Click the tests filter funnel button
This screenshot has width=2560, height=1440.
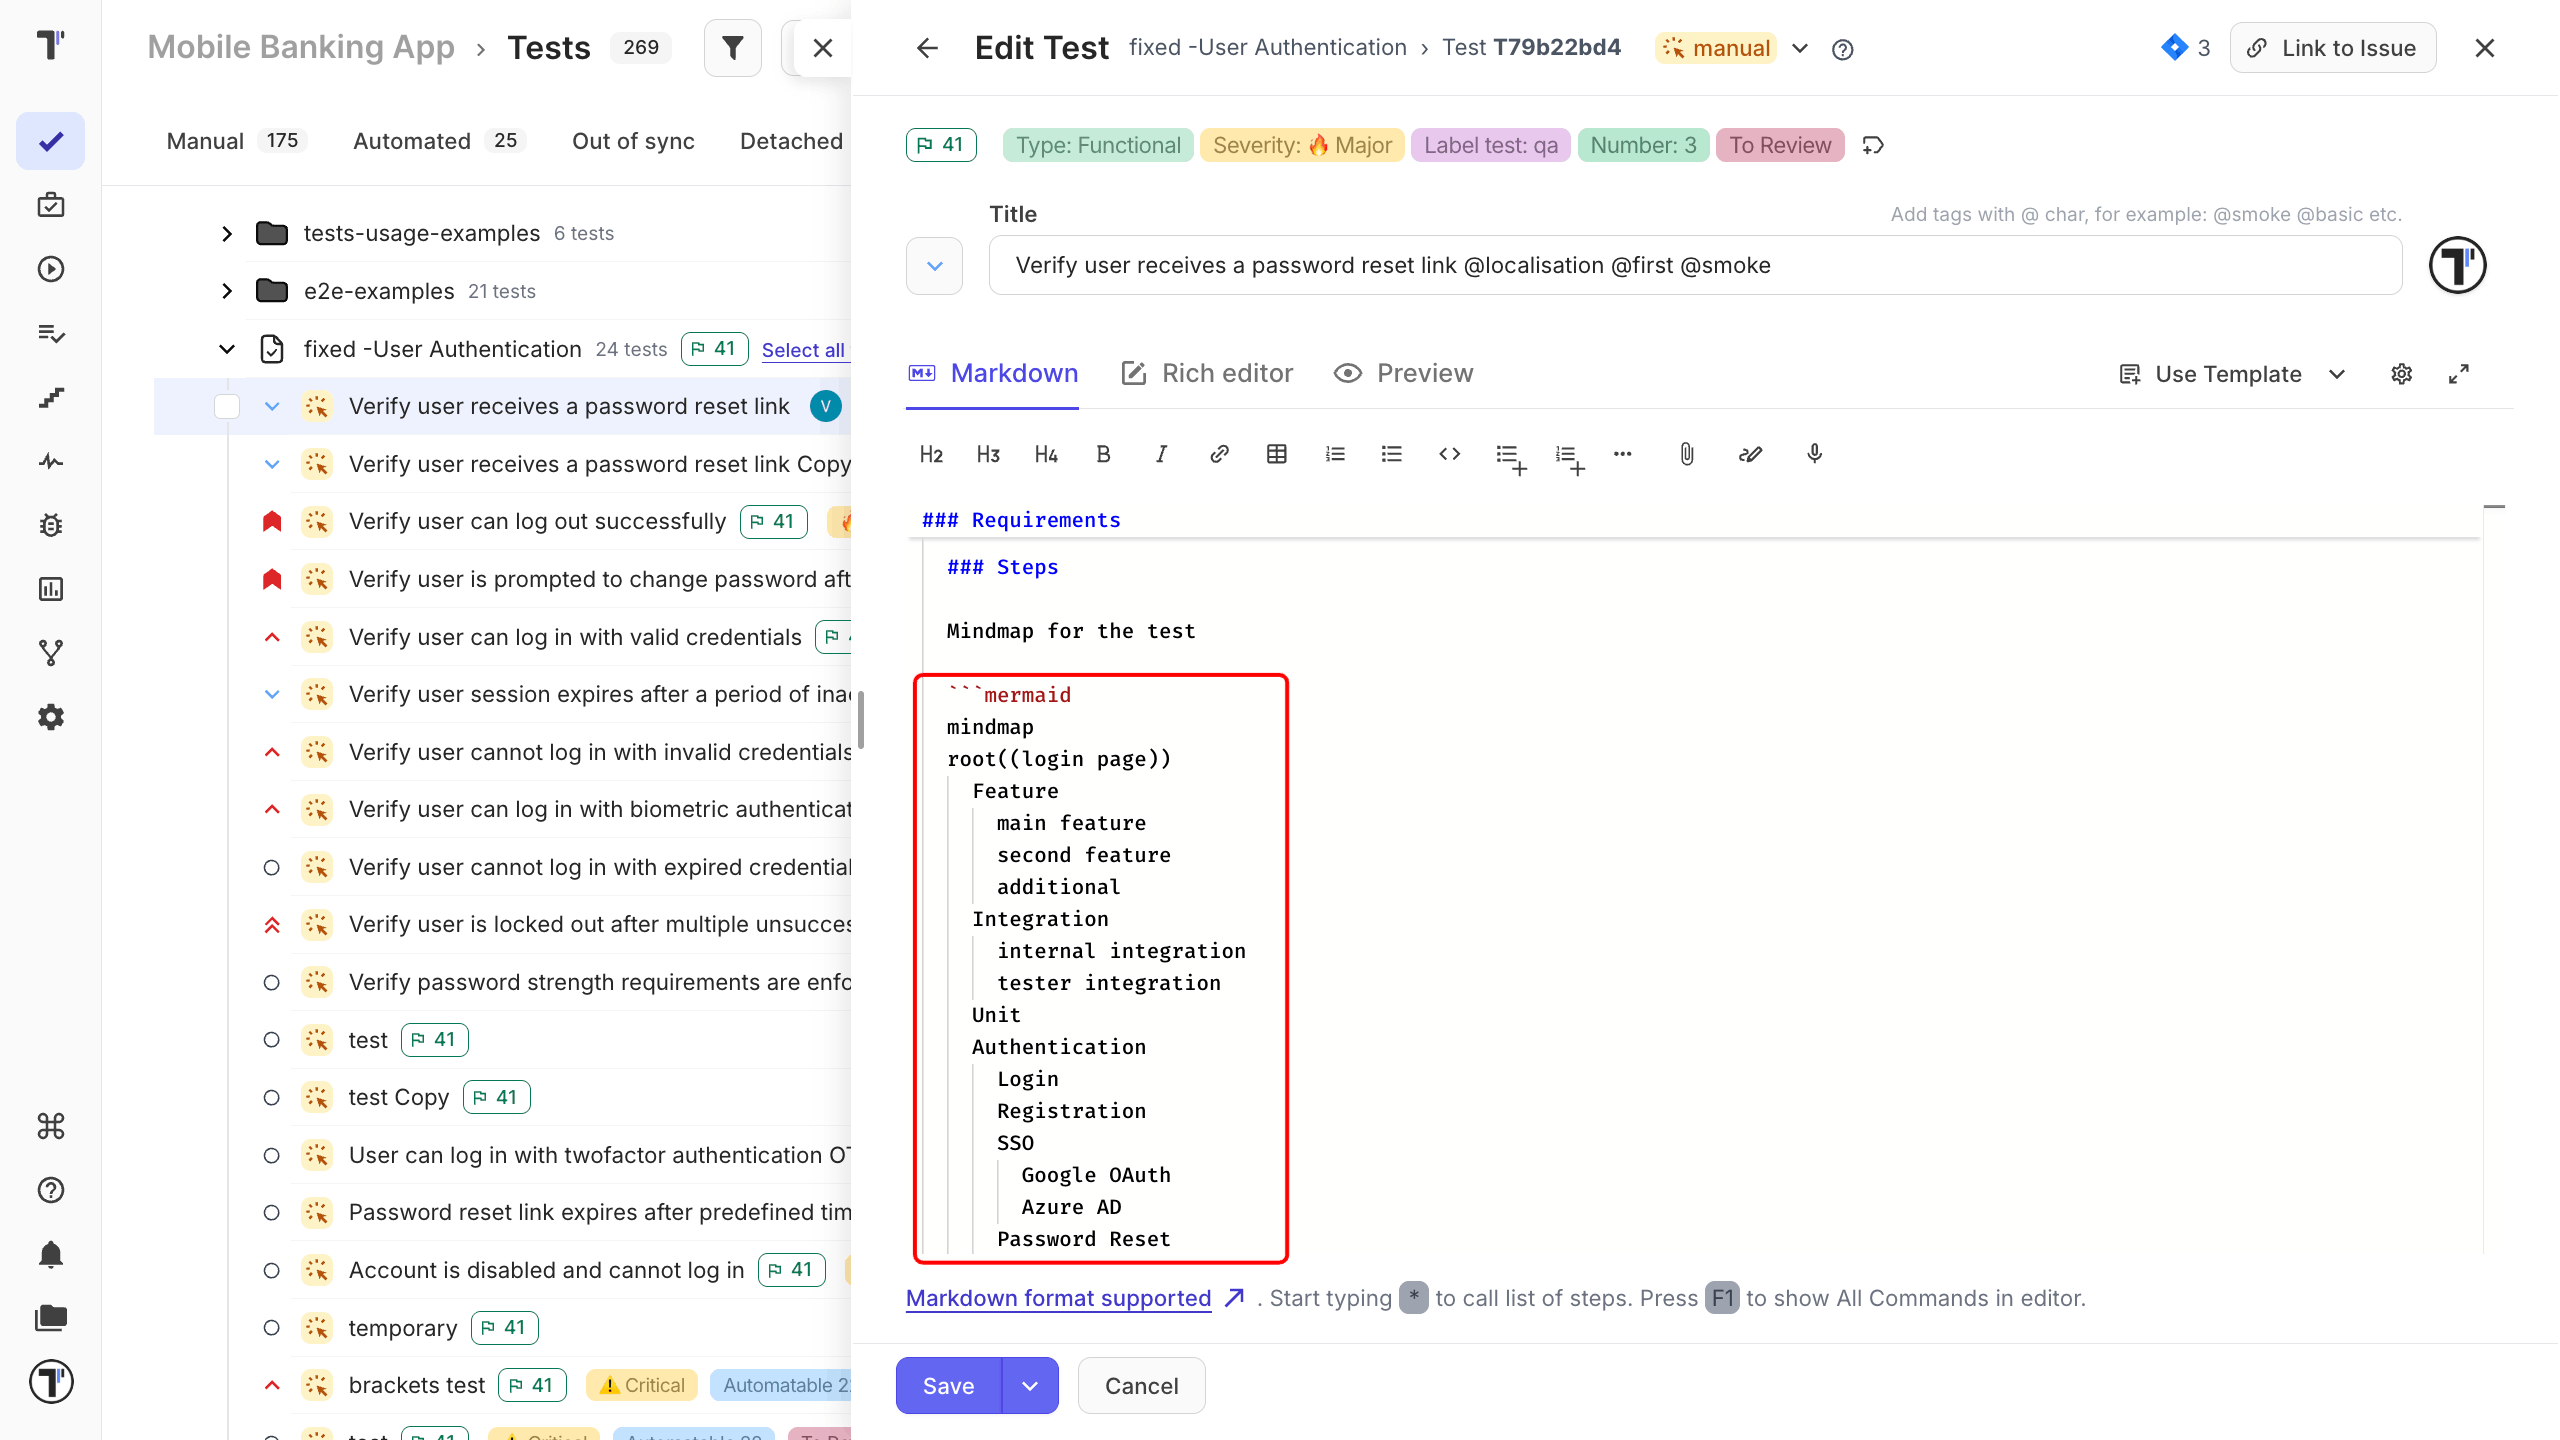coord(733,48)
